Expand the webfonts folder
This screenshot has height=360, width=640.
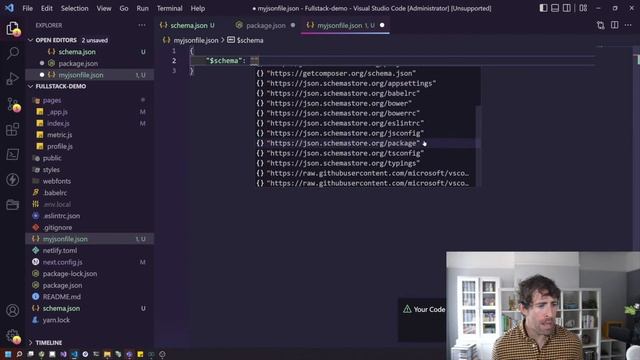89,181
